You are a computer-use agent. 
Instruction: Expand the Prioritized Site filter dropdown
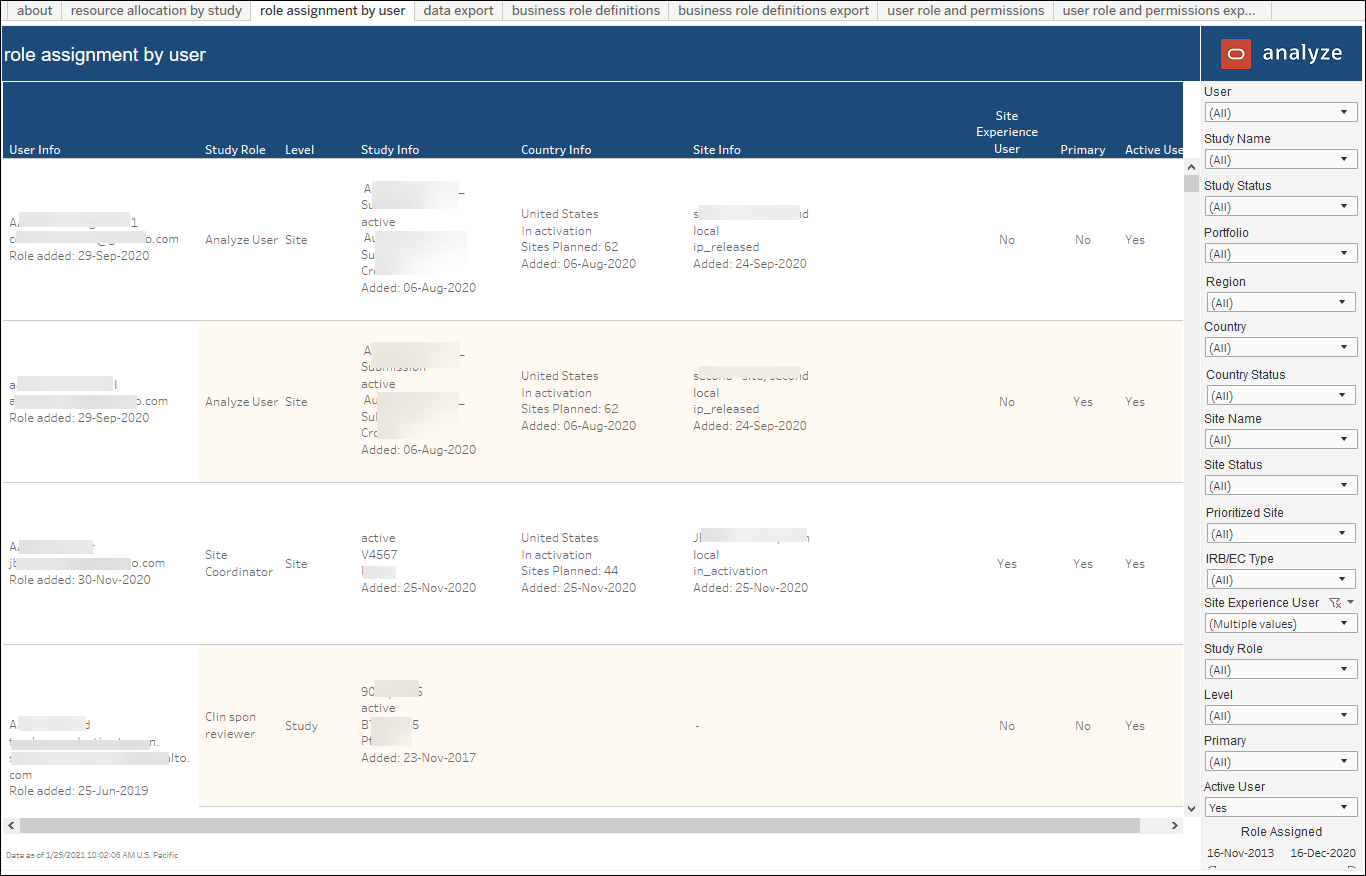1281,534
